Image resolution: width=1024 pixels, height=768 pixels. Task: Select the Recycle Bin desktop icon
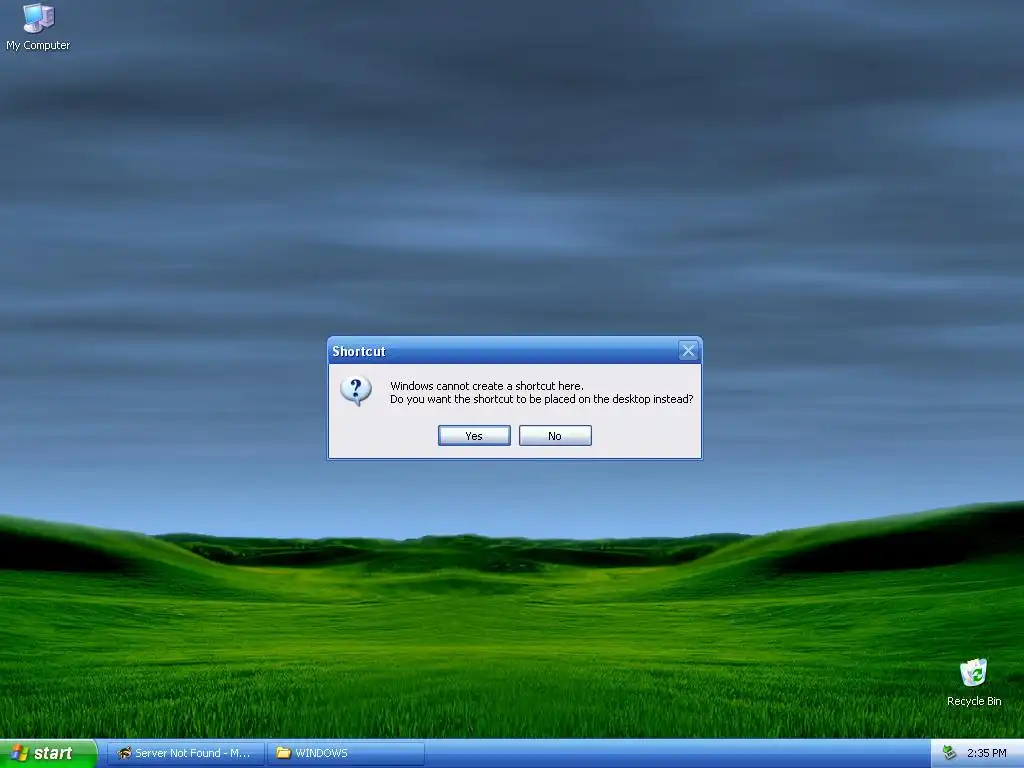pyautogui.click(x=974, y=682)
